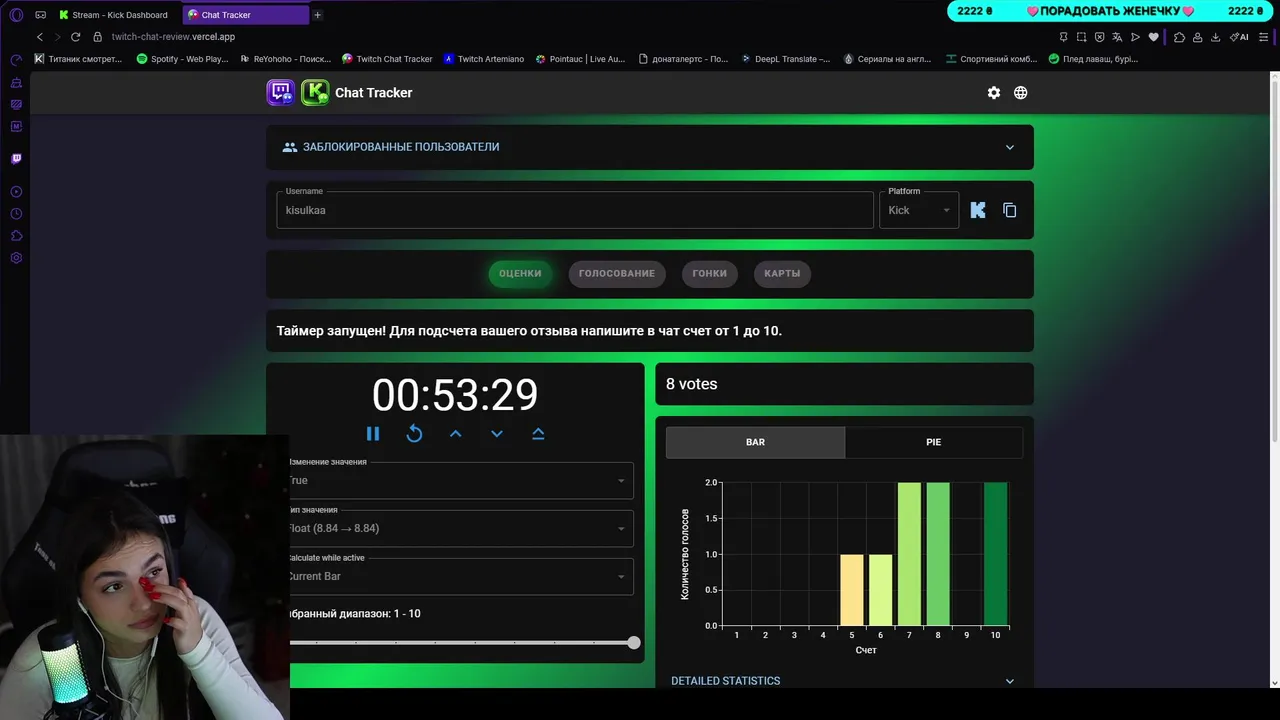
Task: Open the Calculate while active dropdown
Action: click(x=460, y=576)
